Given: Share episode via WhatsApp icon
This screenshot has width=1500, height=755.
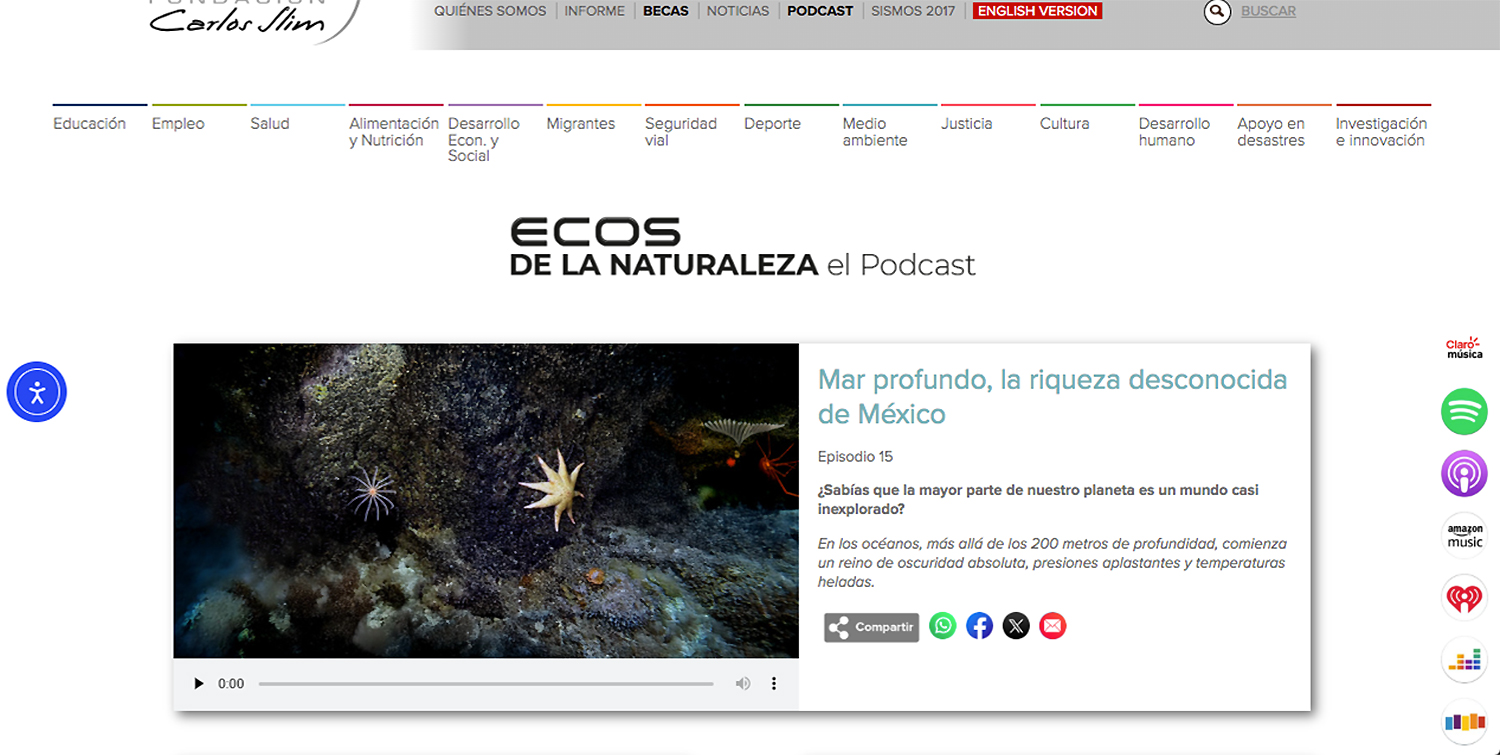Looking at the screenshot, I should tap(942, 626).
